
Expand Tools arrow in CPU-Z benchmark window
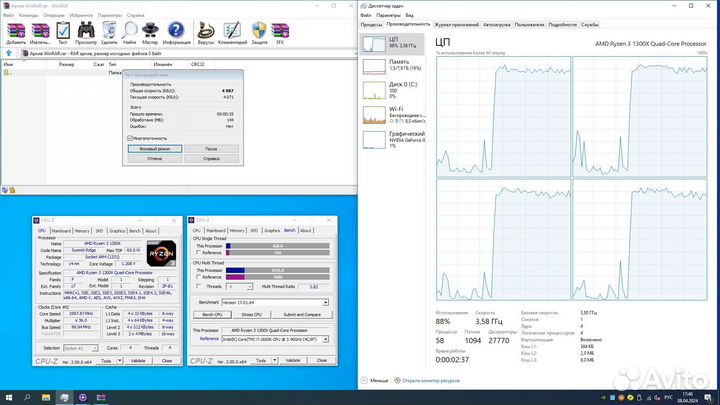(274, 361)
